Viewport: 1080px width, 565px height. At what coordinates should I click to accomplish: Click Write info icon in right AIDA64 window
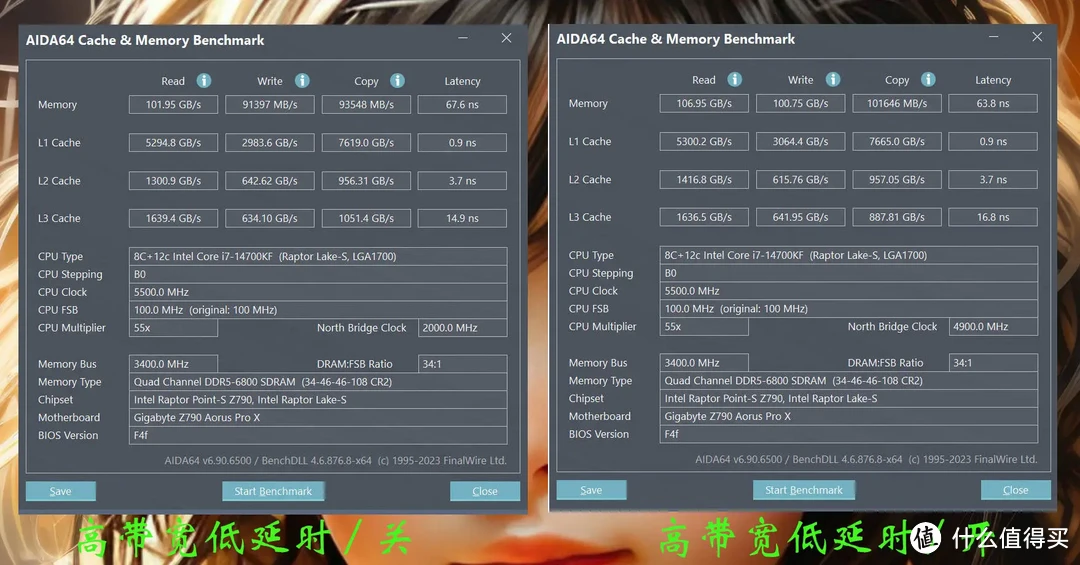[832, 80]
